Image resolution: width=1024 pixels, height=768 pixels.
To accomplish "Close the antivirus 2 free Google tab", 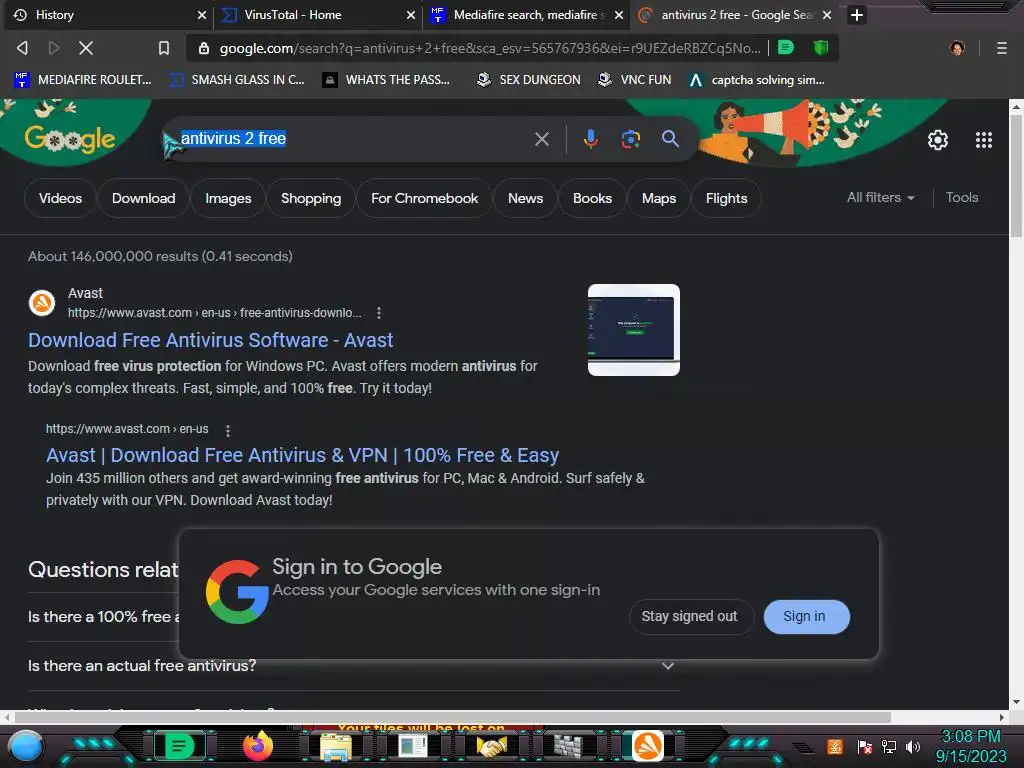I will pyautogui.click(x=827, y=14).
